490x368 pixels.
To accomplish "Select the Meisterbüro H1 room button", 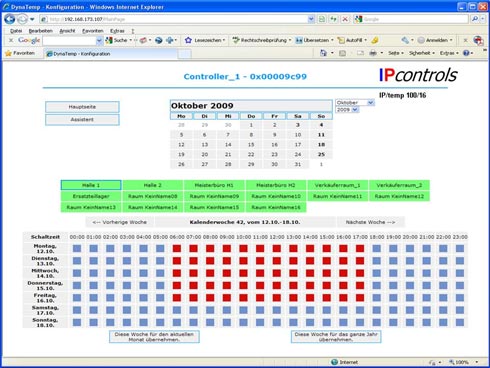I will 214,185.
